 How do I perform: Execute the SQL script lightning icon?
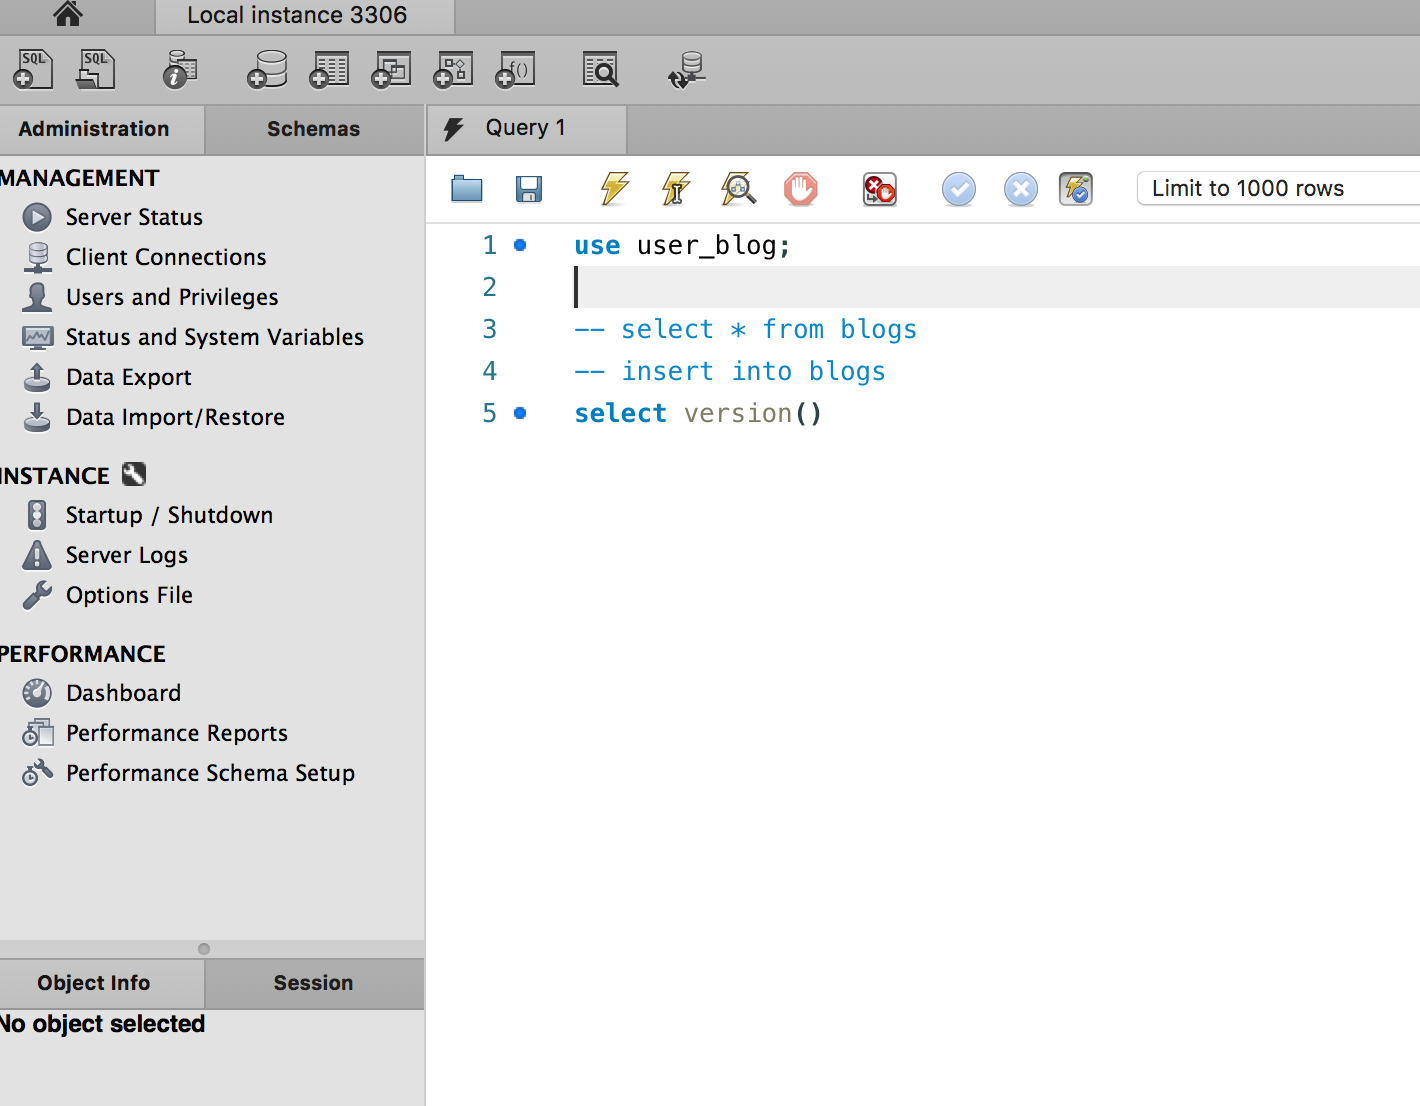614,188
